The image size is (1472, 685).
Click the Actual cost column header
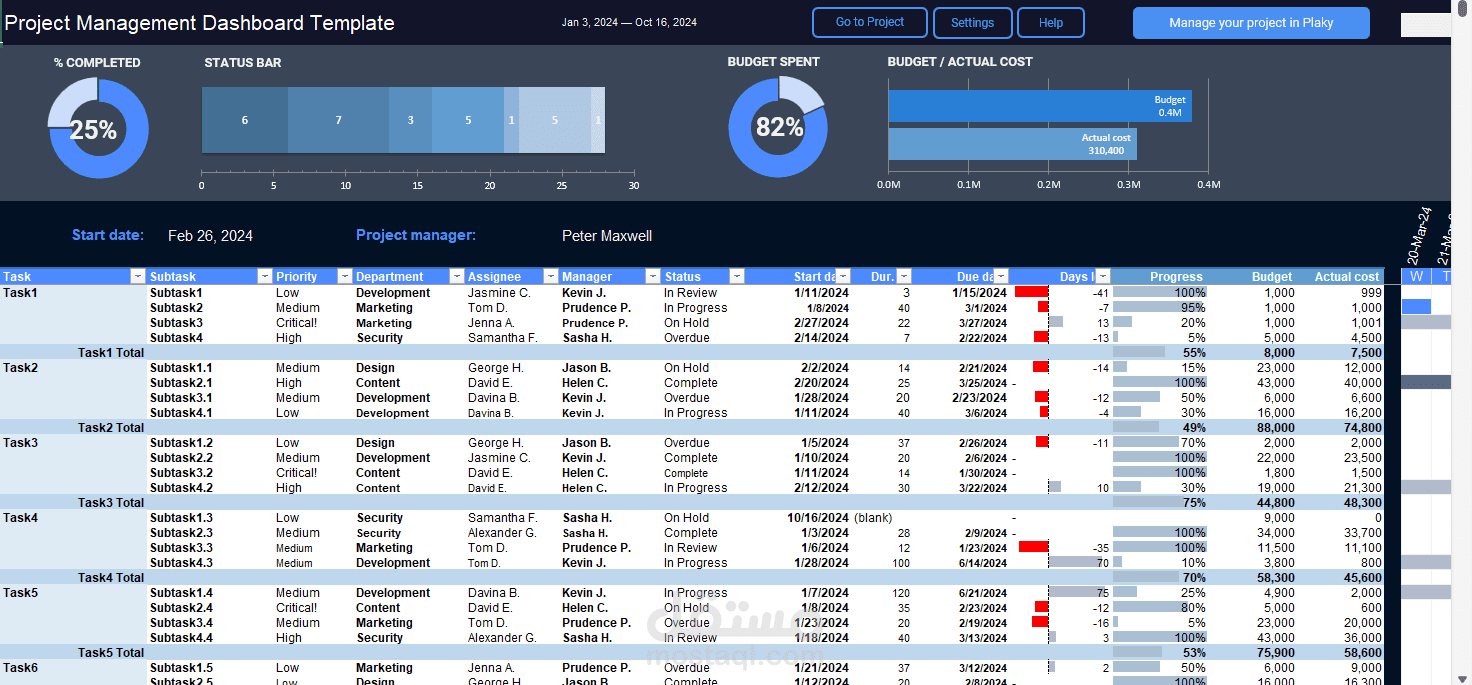click(x=1346, y=277)
